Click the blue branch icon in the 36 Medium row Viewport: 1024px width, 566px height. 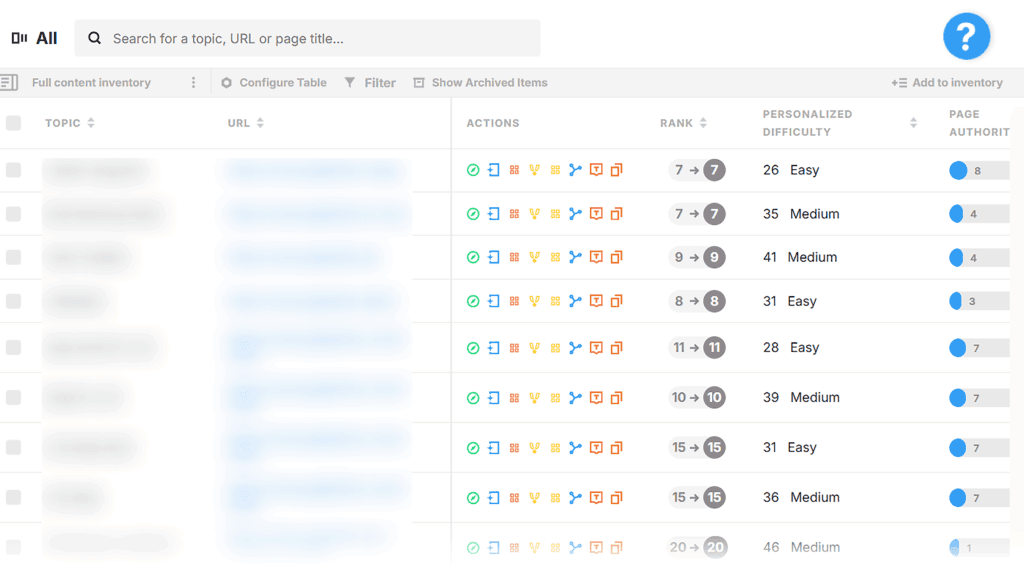click(575, 497)
